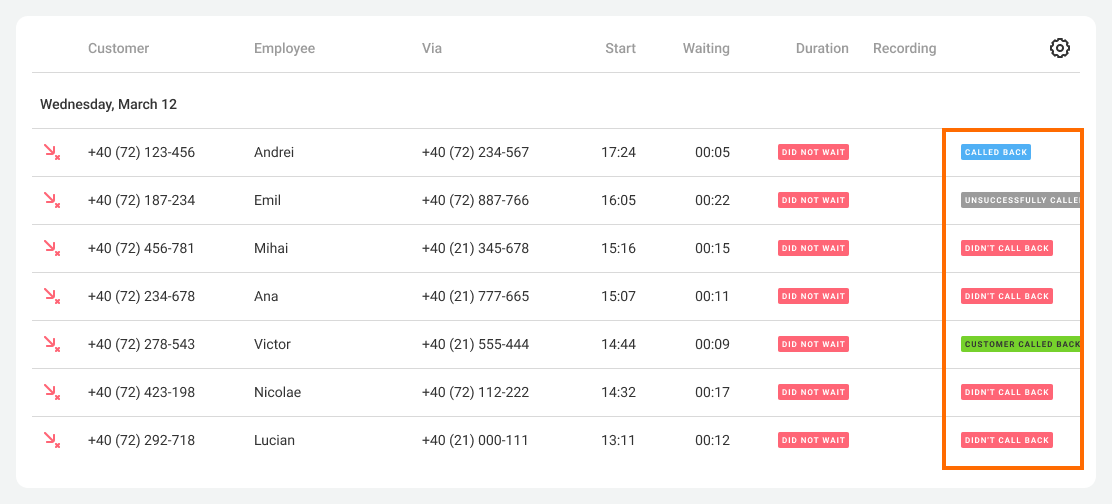Click the gray Unsuccessfully Called badge
1112x504 pixels.
pos(1020,200)
